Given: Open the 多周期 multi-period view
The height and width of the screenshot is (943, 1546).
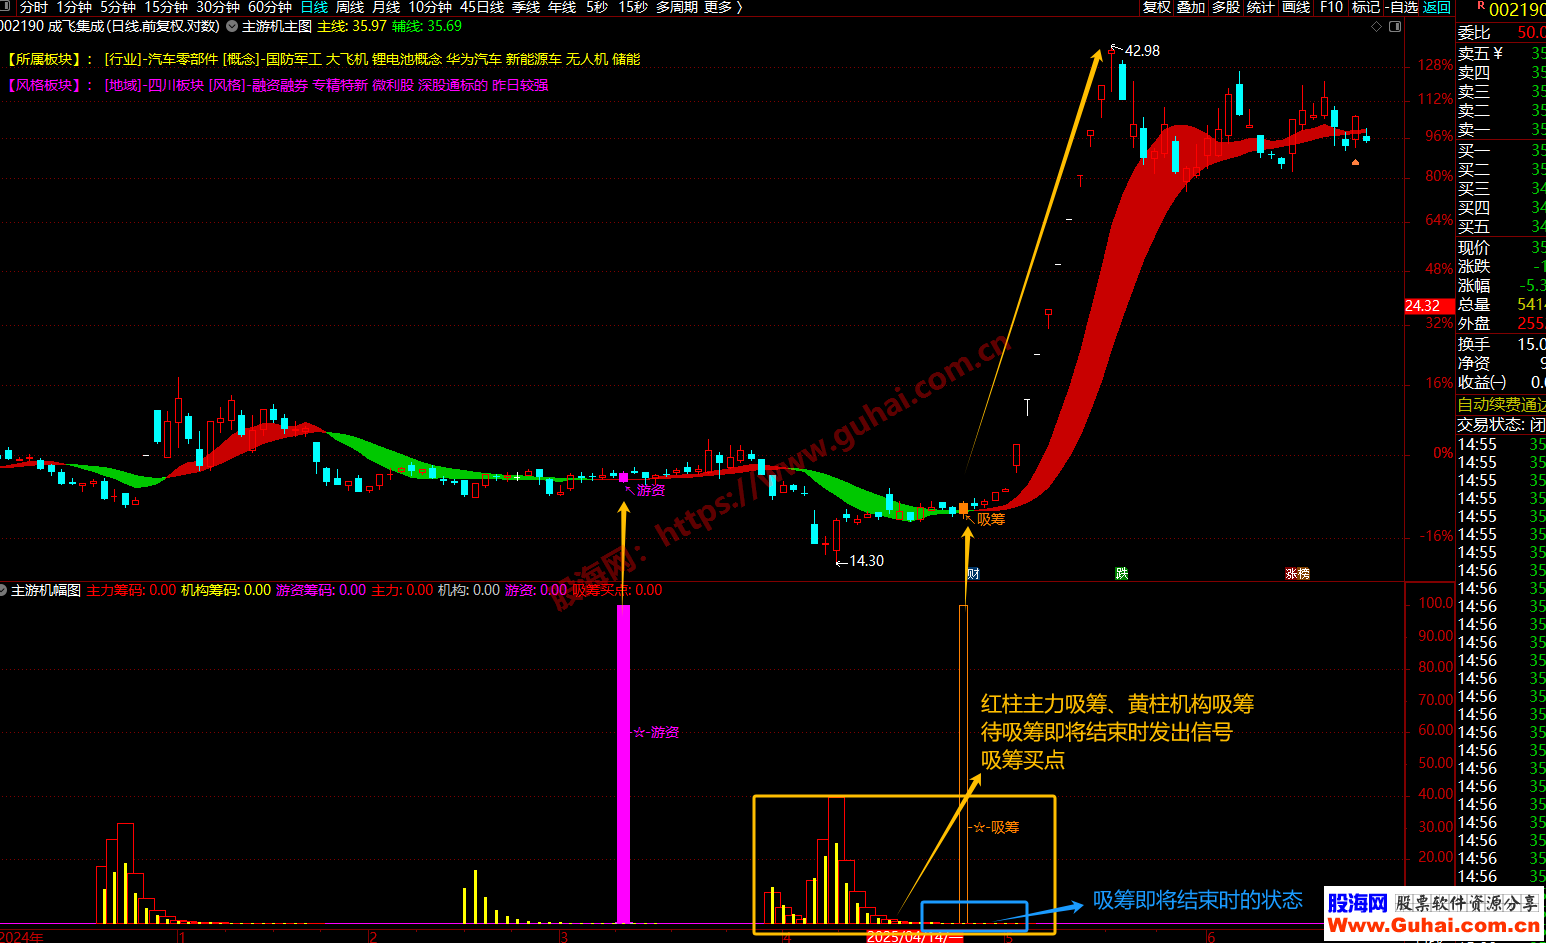Looking at the screenshot, I should 677,7.
